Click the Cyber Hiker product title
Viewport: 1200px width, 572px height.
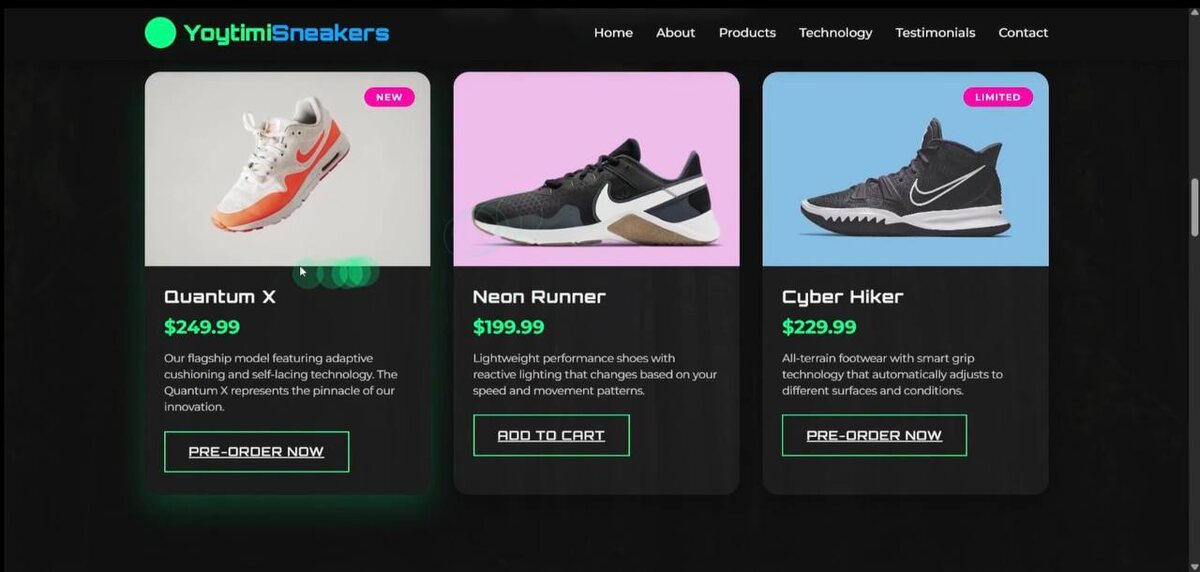[x=842, y=297]
